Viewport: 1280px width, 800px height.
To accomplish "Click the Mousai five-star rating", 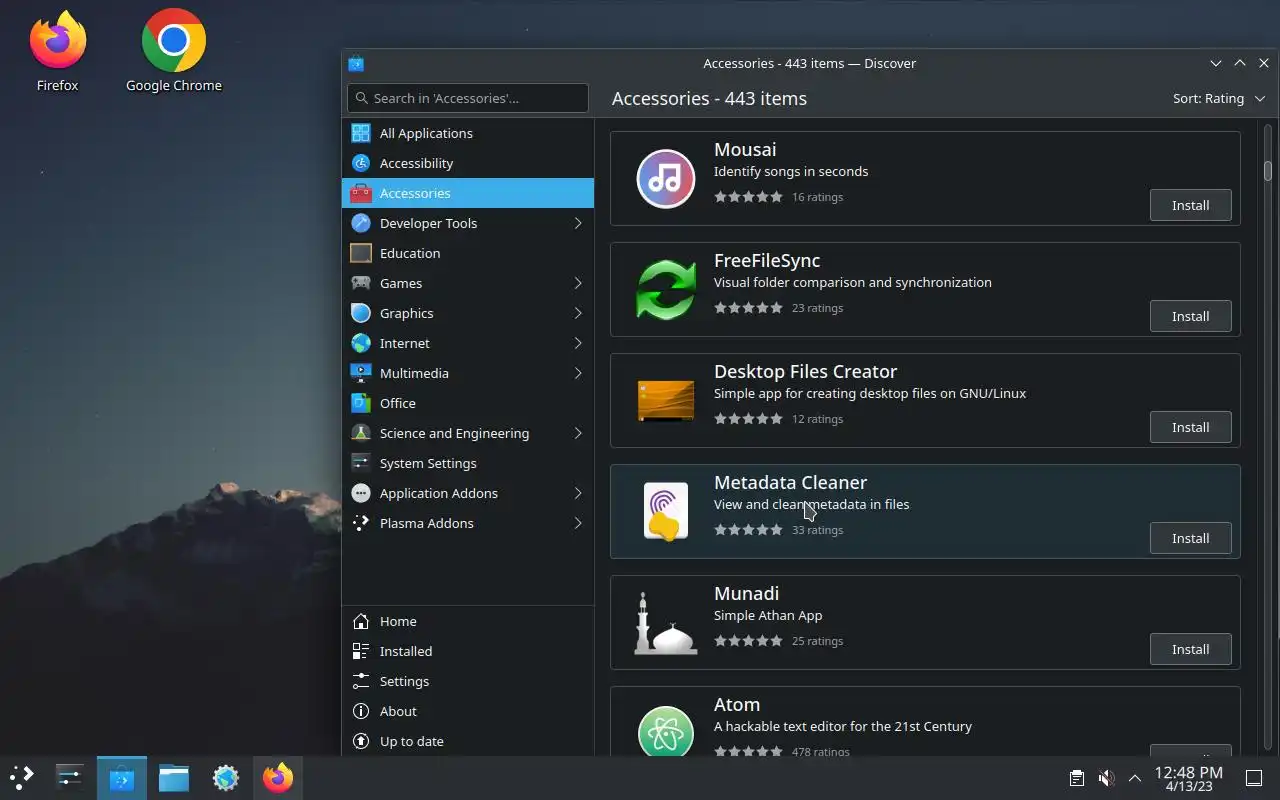I will pyautogui.click(x=748, y=197).
